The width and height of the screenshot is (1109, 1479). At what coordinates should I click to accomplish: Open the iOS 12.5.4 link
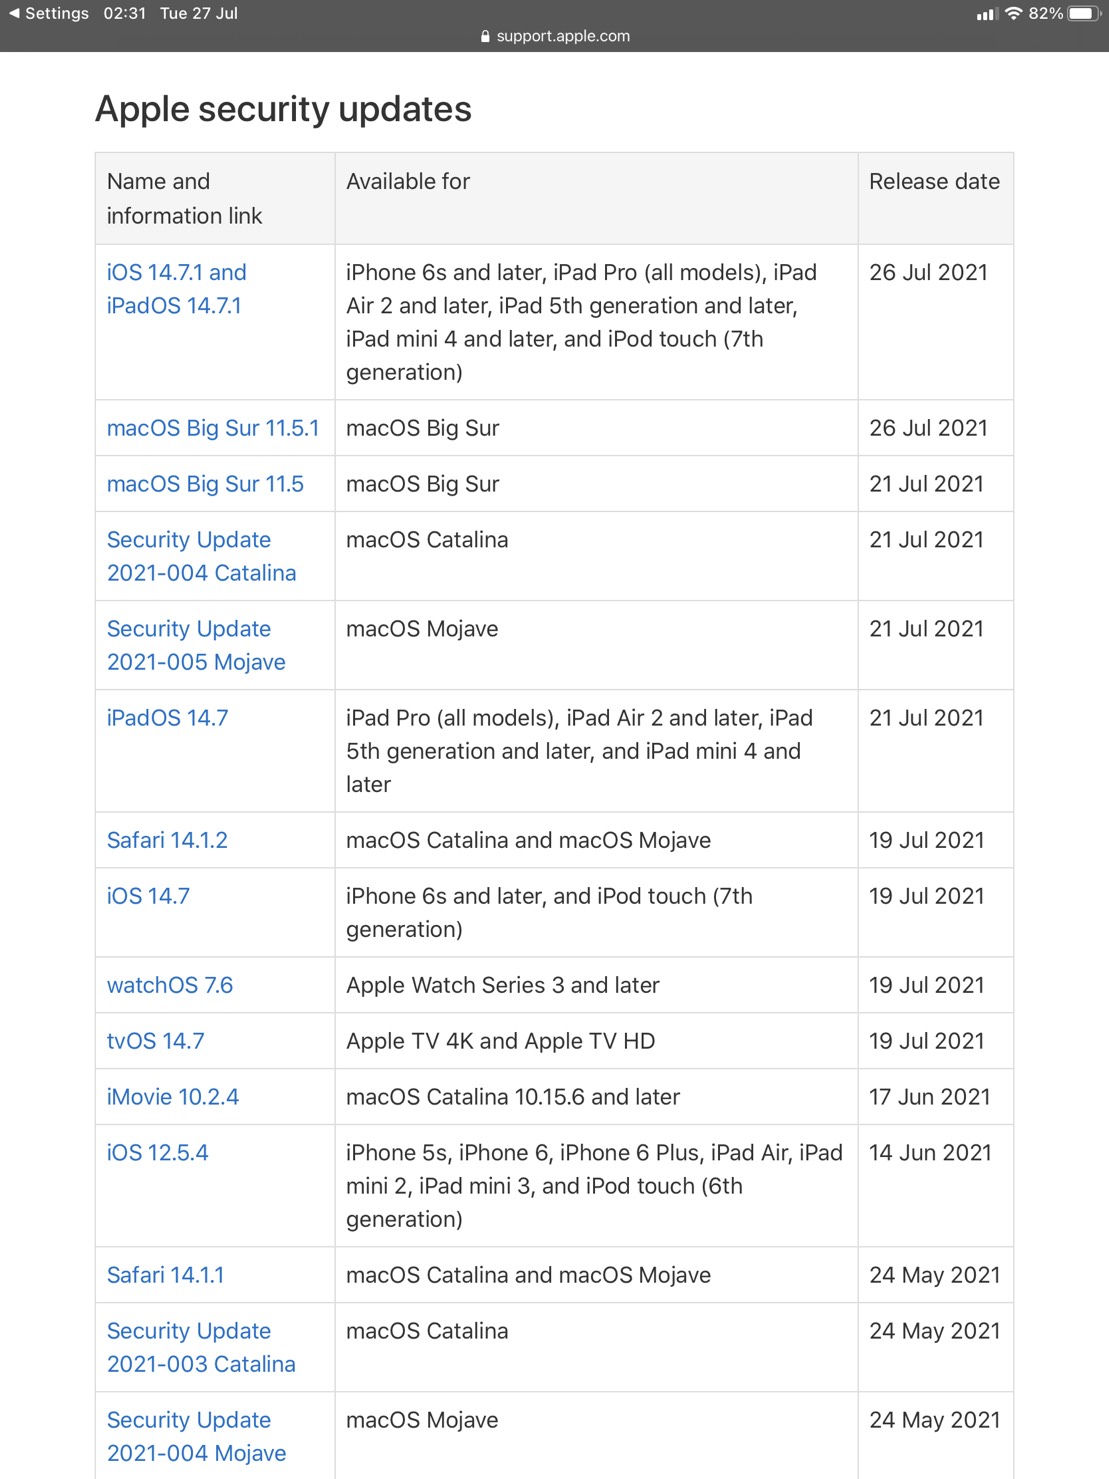[x=157, y=1153]
